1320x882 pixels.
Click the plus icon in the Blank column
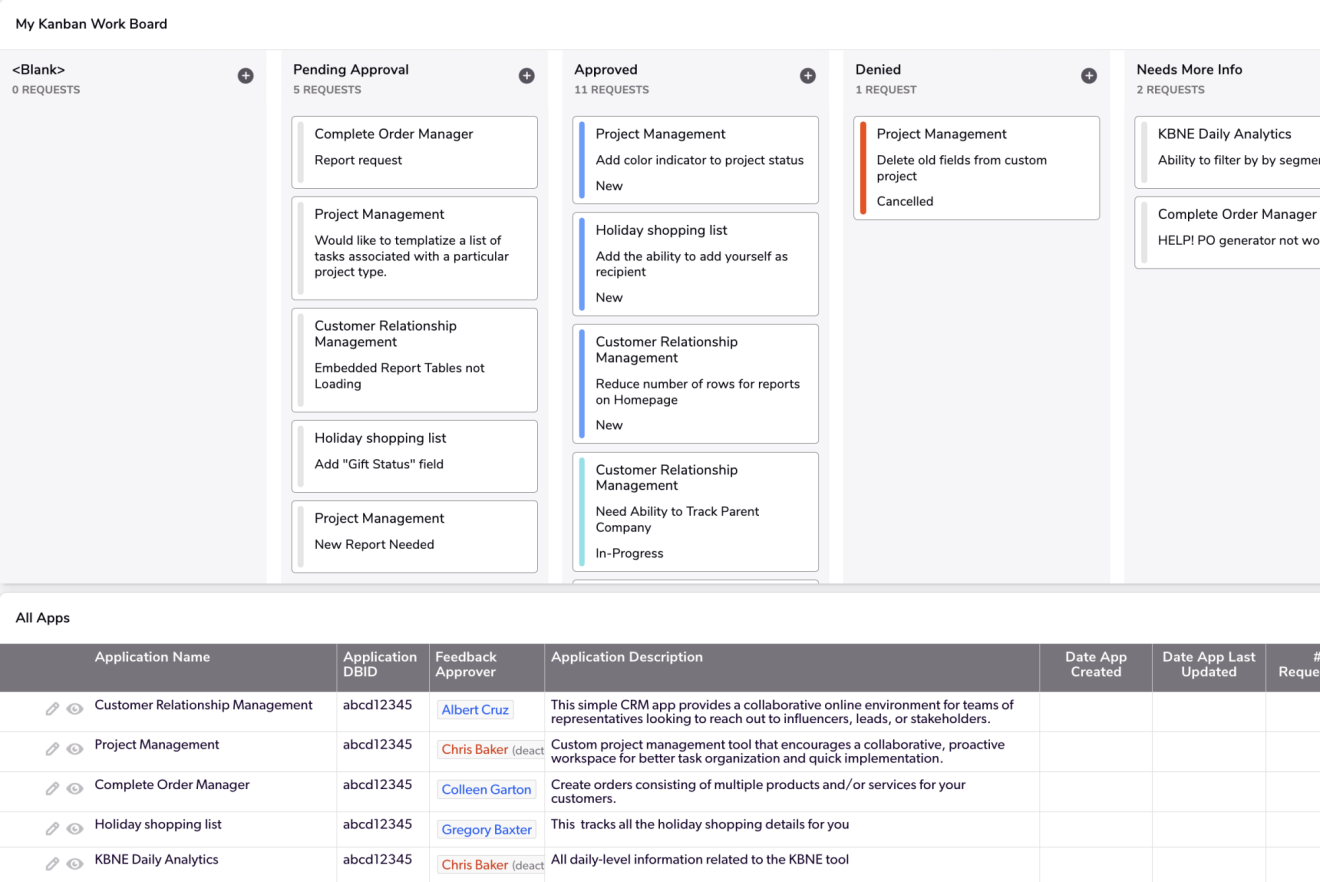pyautogui.click(x=245, y=76)
